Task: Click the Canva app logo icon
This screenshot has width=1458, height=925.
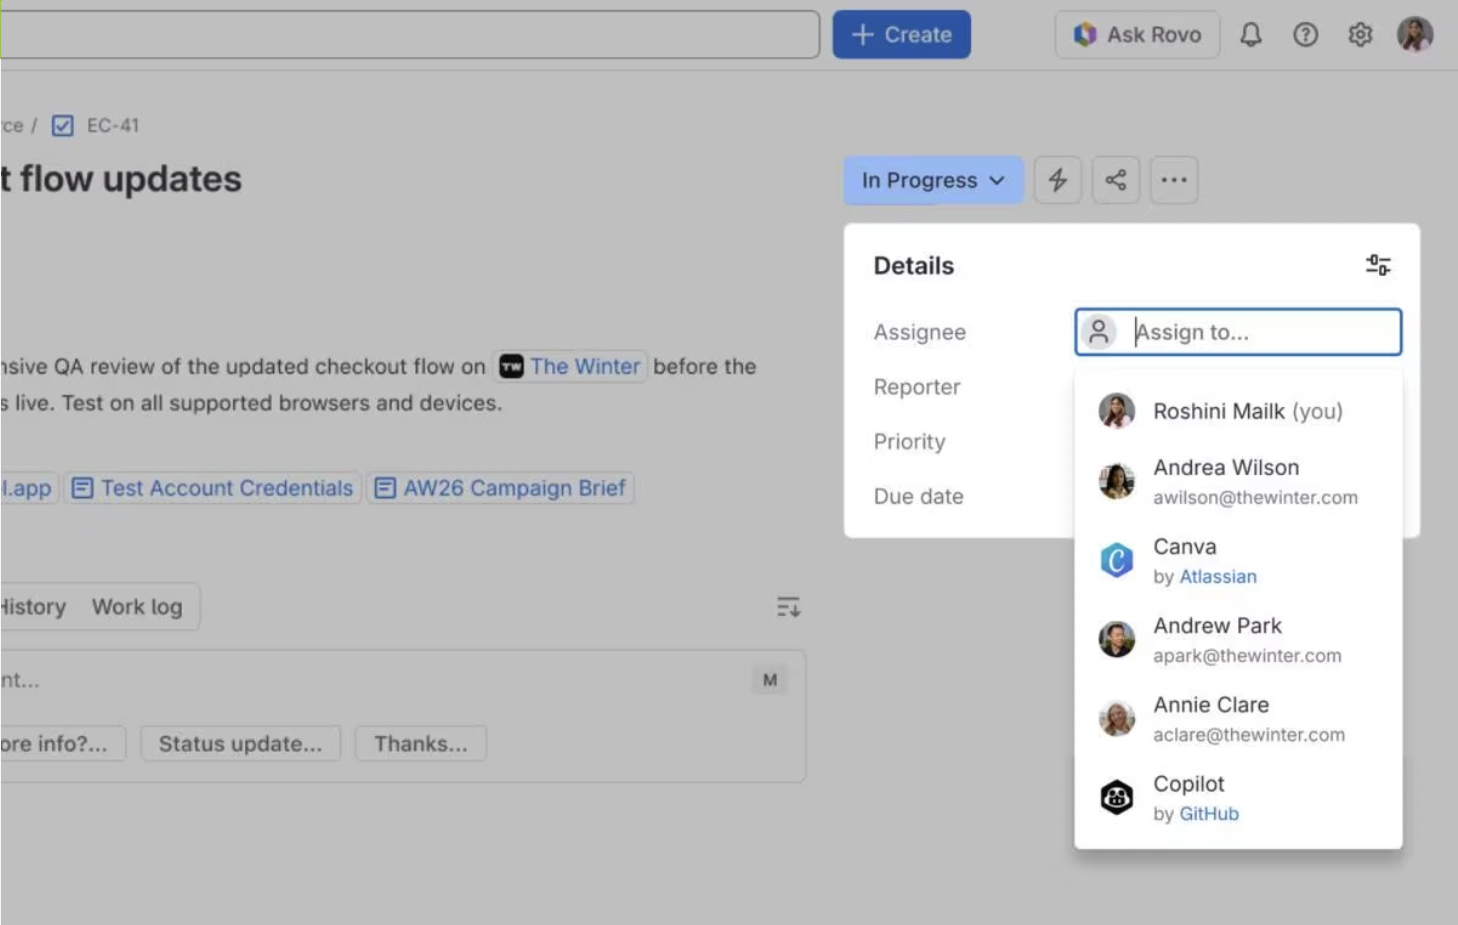Action: (1117, 560)
